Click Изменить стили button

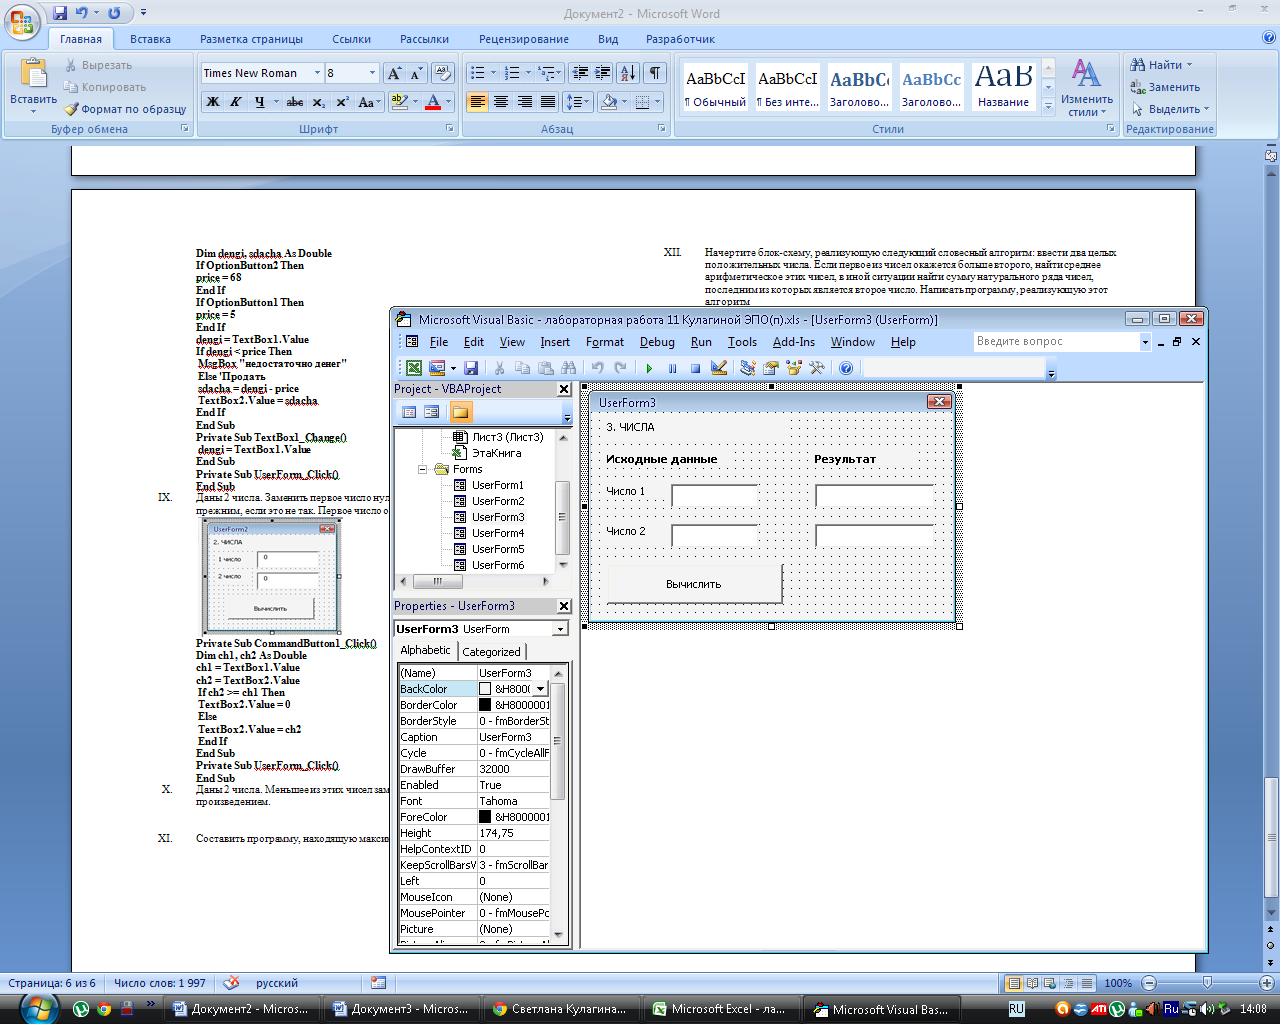click(x=1087, y=88)
